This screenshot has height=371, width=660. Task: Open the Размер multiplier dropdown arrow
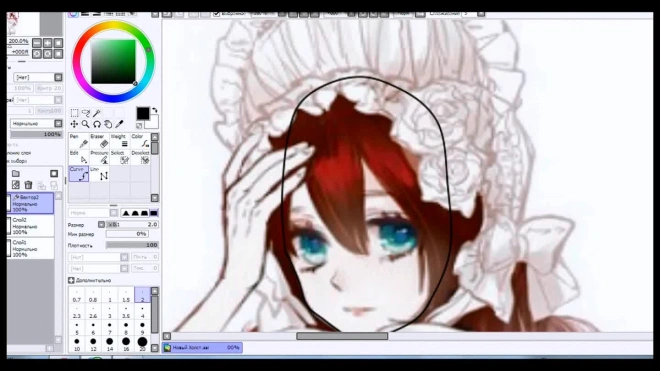[101, 225]
